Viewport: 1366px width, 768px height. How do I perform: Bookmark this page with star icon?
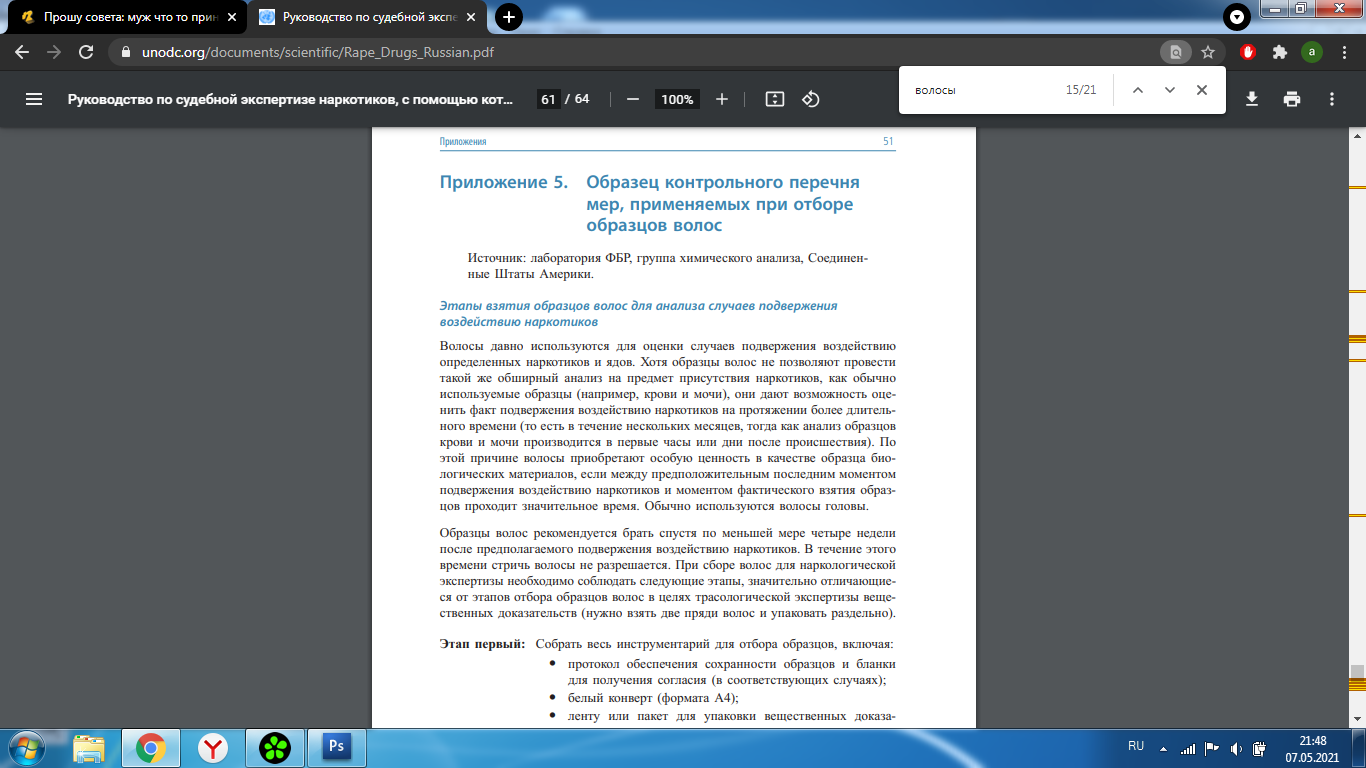(1208, 52)
